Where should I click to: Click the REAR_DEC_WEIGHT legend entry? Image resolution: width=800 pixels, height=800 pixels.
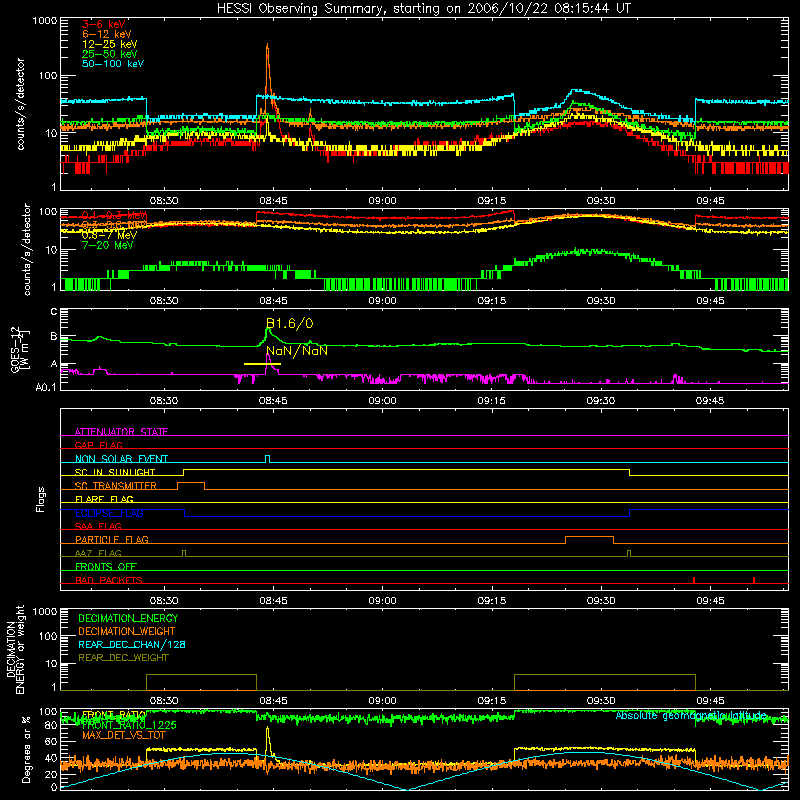pos(123,658)
